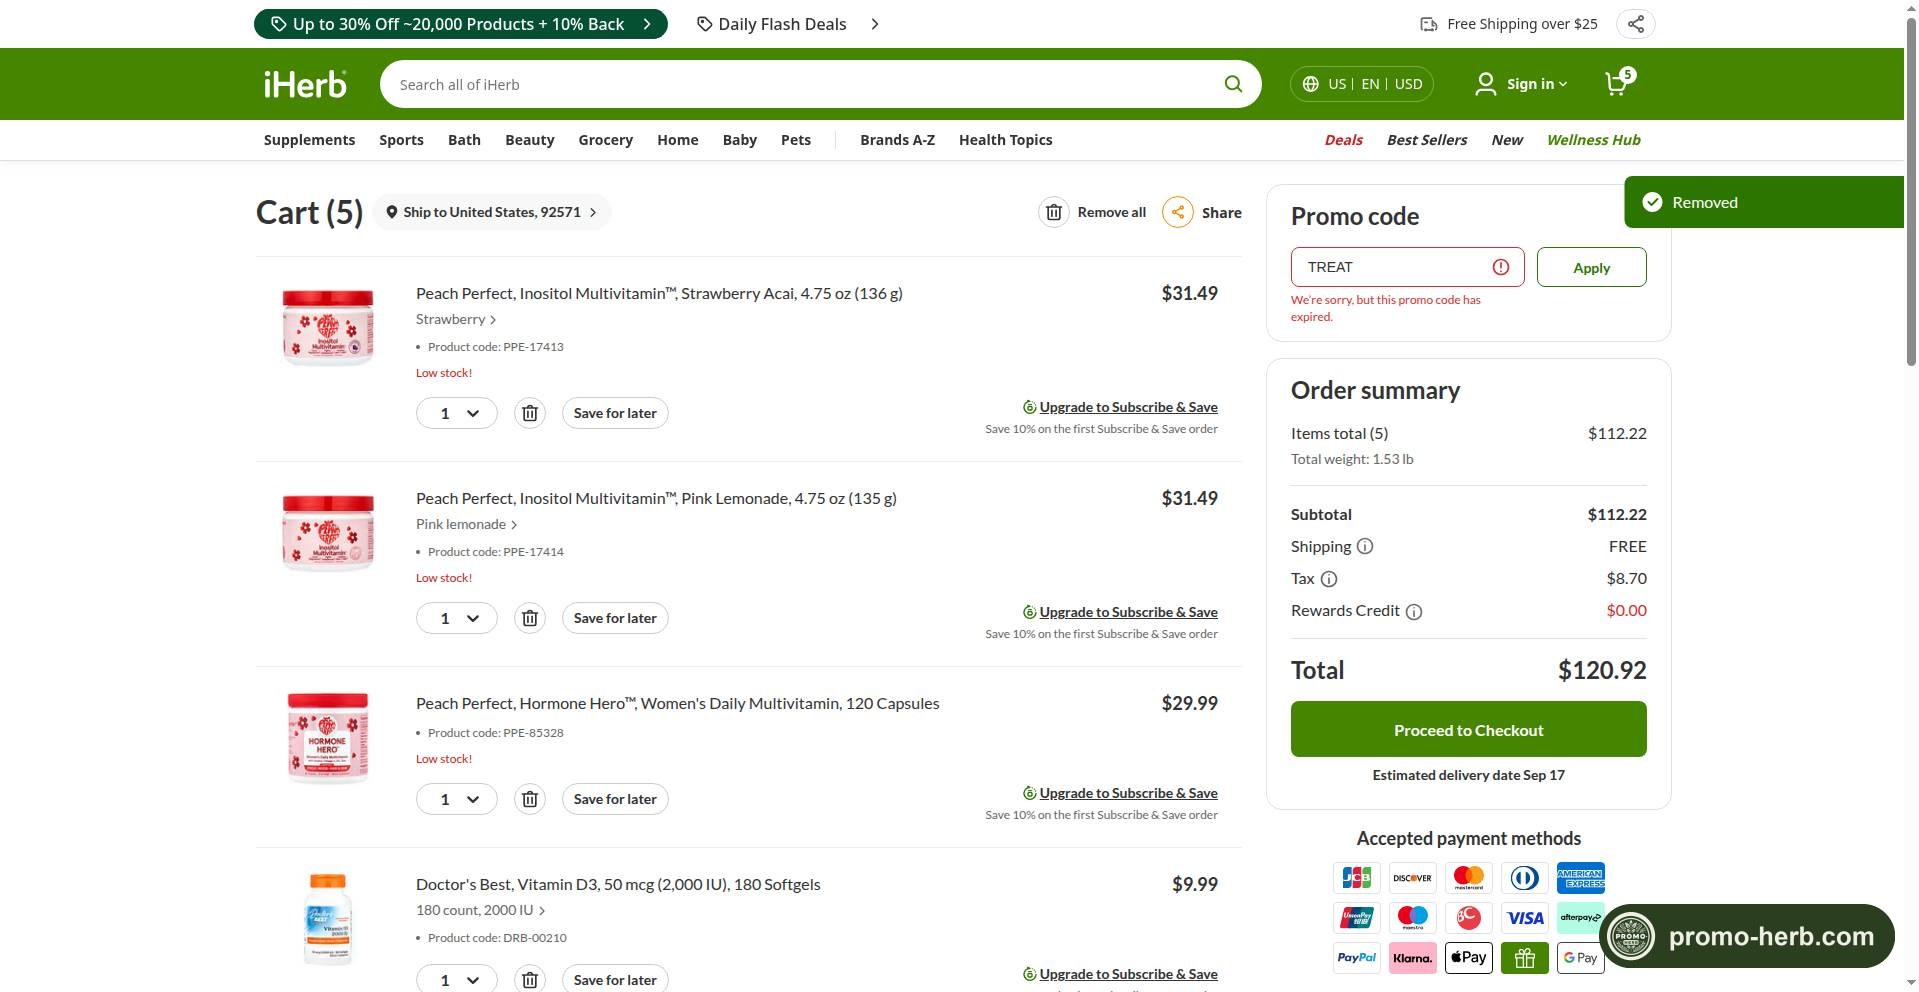Open quantity dropdown for Pink Lemonade multivitamin

point(457,618)
